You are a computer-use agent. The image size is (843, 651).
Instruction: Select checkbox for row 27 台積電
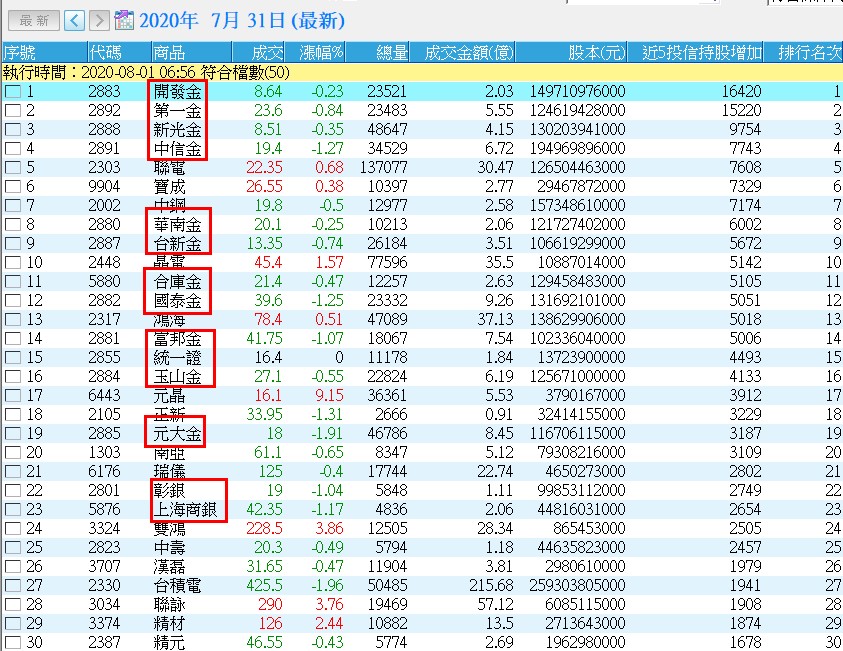(x=12, y=585)
